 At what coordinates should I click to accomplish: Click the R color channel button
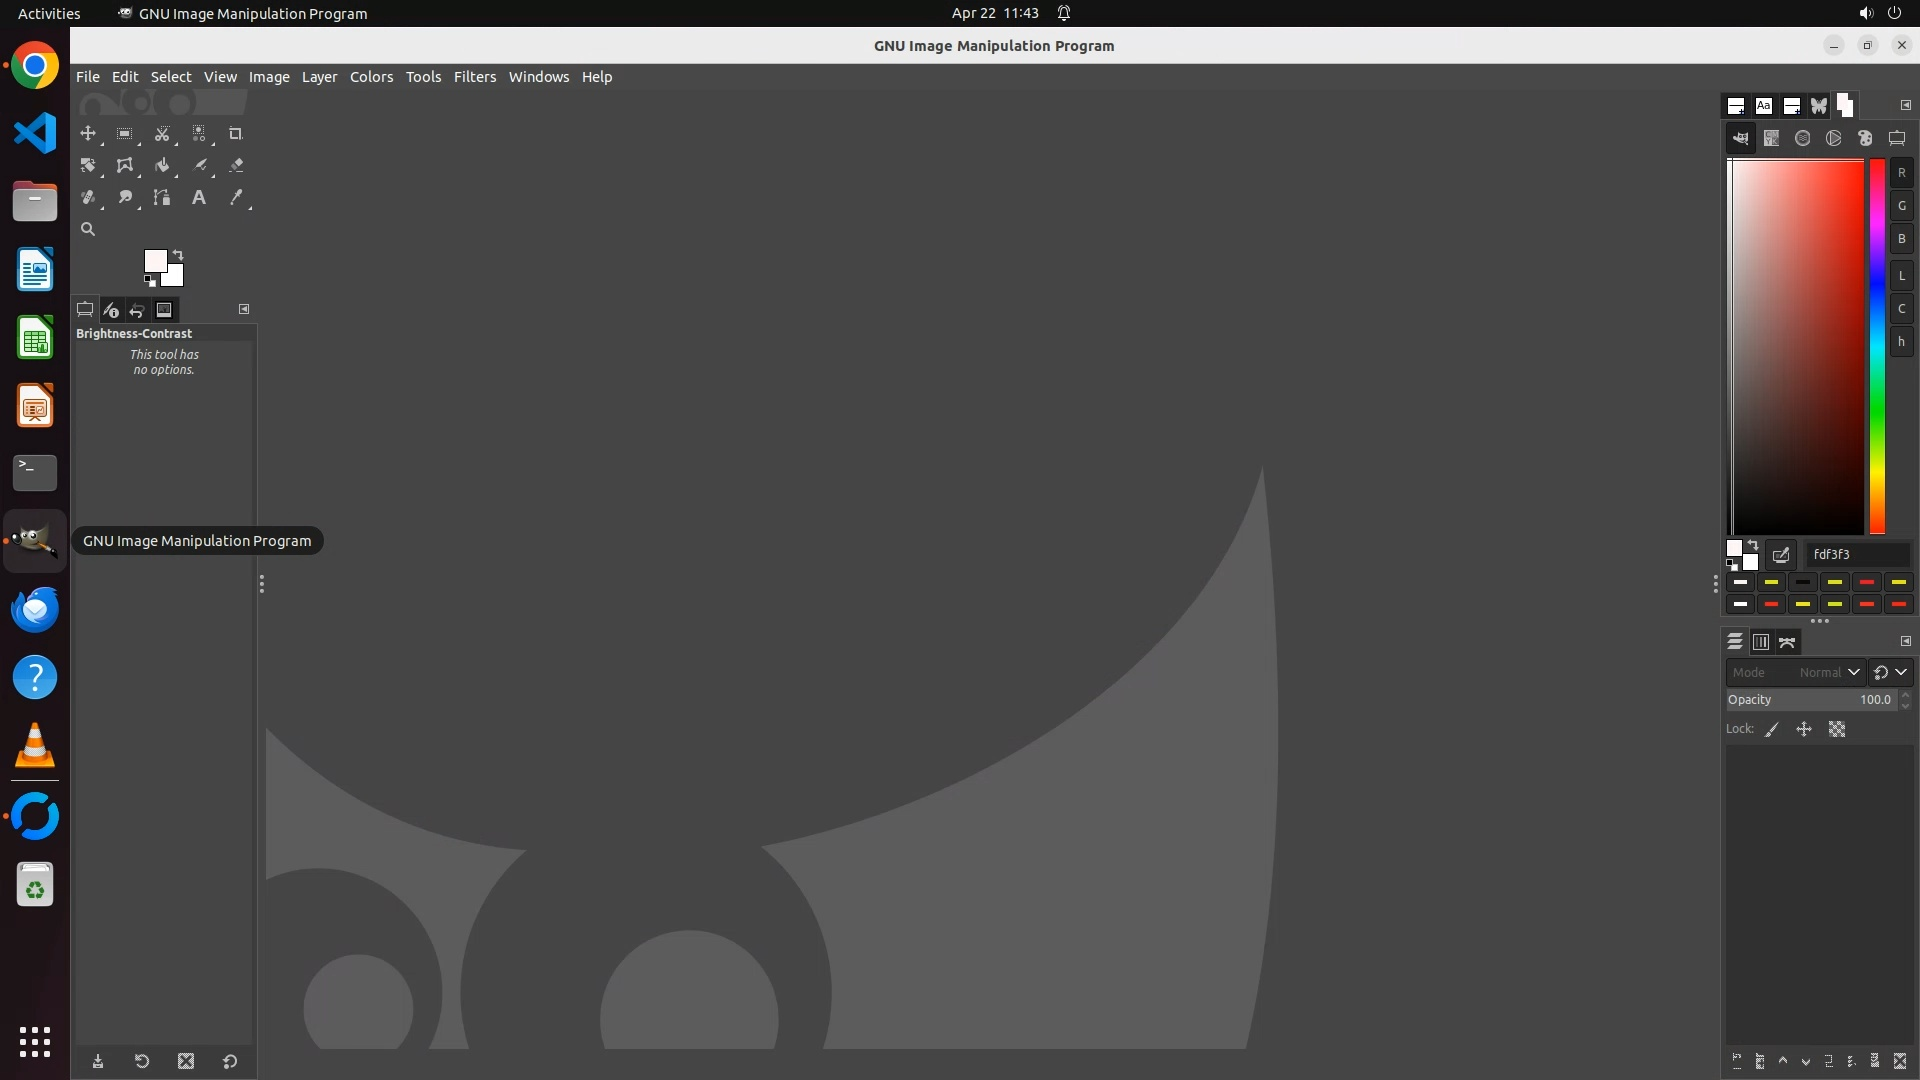1901,173
